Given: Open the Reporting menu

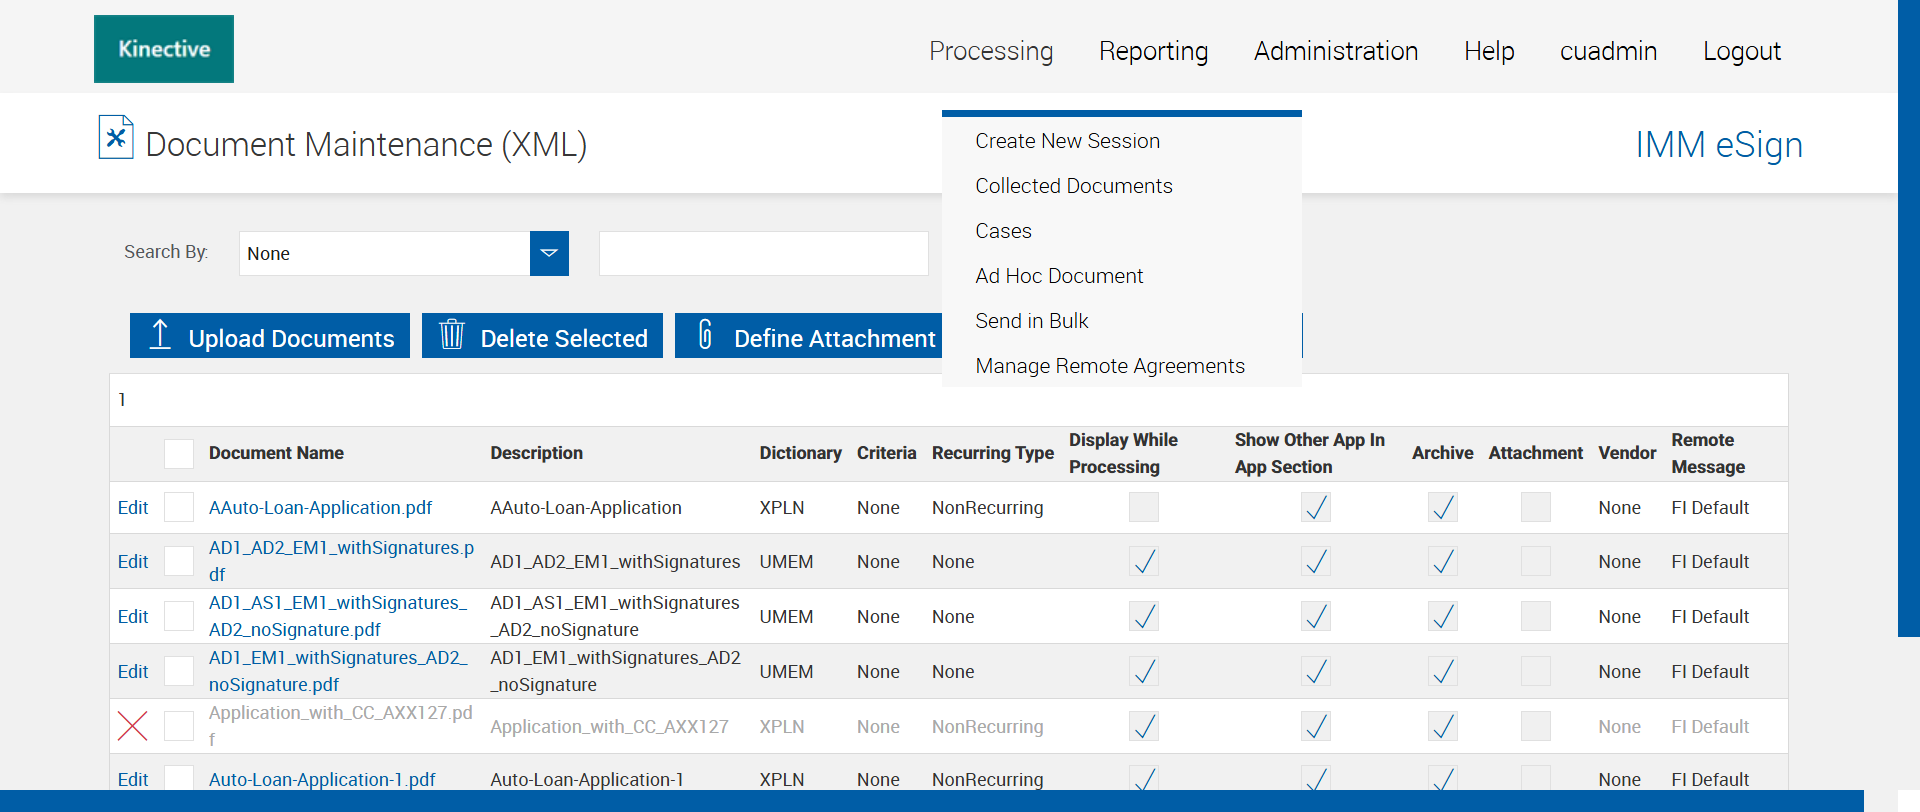Looking at the screenshot, I should (1153, 51).
